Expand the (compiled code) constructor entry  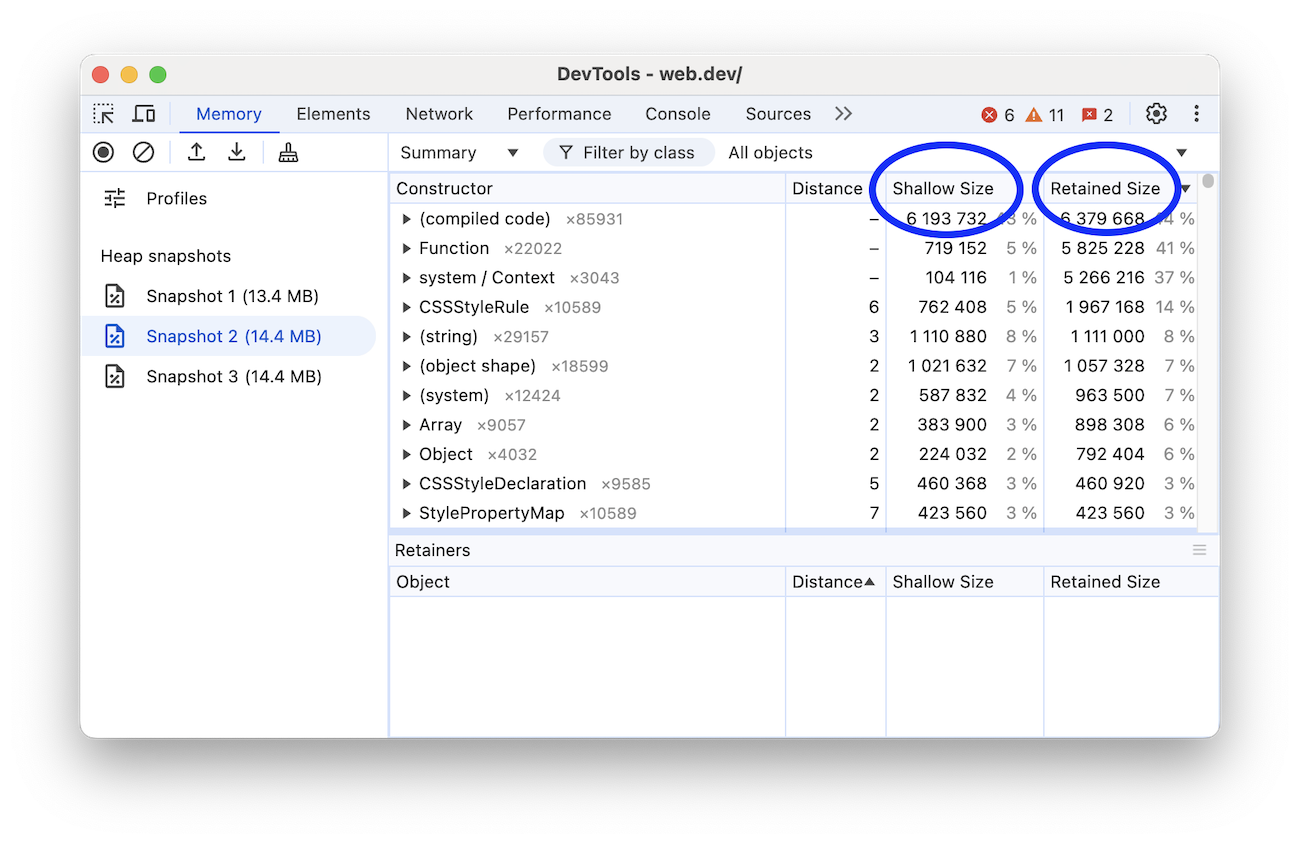pyautogui.click(x=406, y=218)
